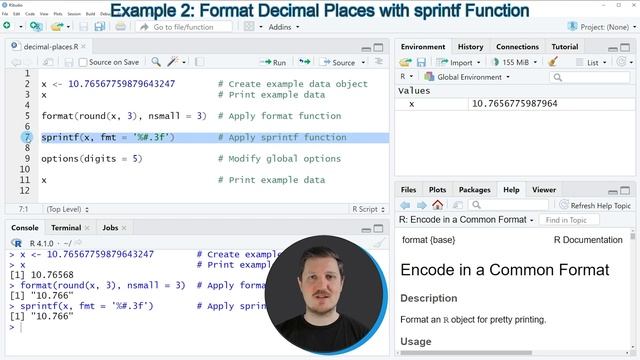Viewport: 640px width, 360px height.
Task: Toggle the Source on Save checkbox
Action: point(83,62)
